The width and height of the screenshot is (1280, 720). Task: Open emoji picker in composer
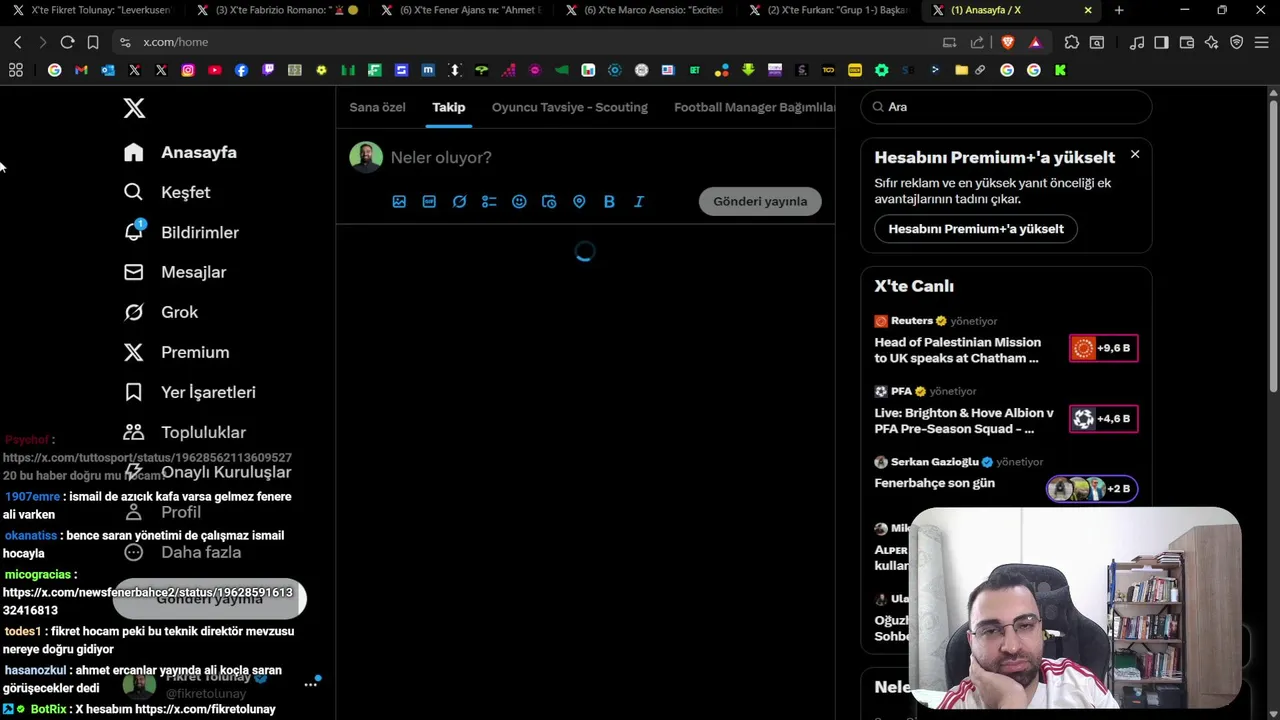(519, 201)
